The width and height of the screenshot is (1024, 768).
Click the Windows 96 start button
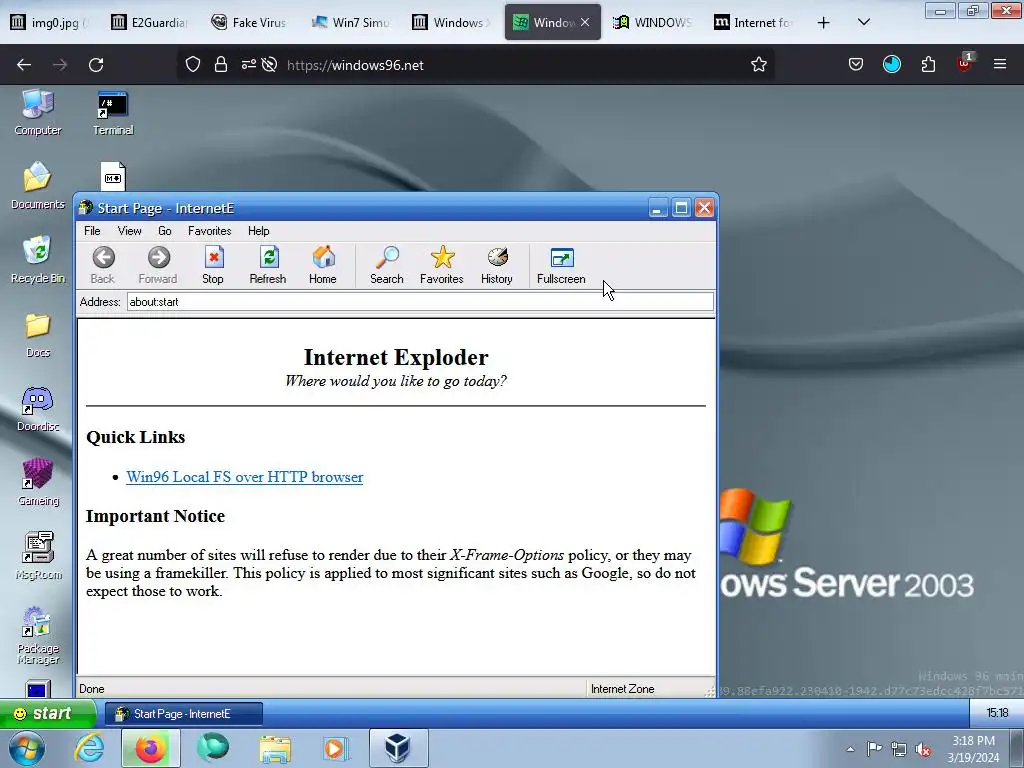(x=47, y=713)
